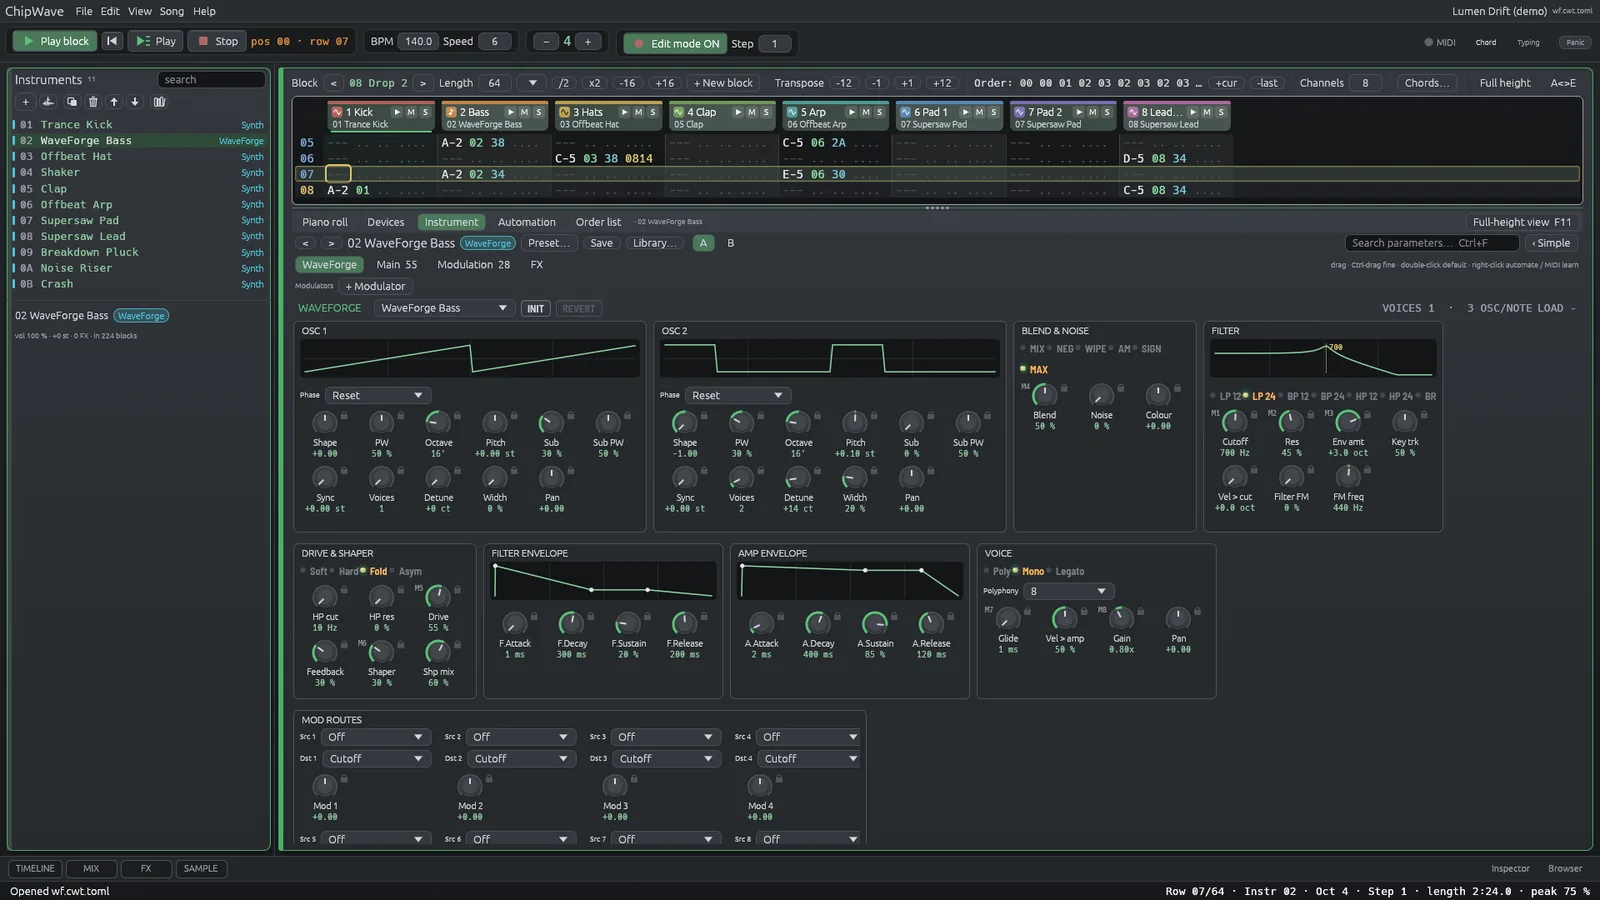Click the lock icon beside the Blend knob
Screen dimensions: 1600x900
pos(1064,388)
